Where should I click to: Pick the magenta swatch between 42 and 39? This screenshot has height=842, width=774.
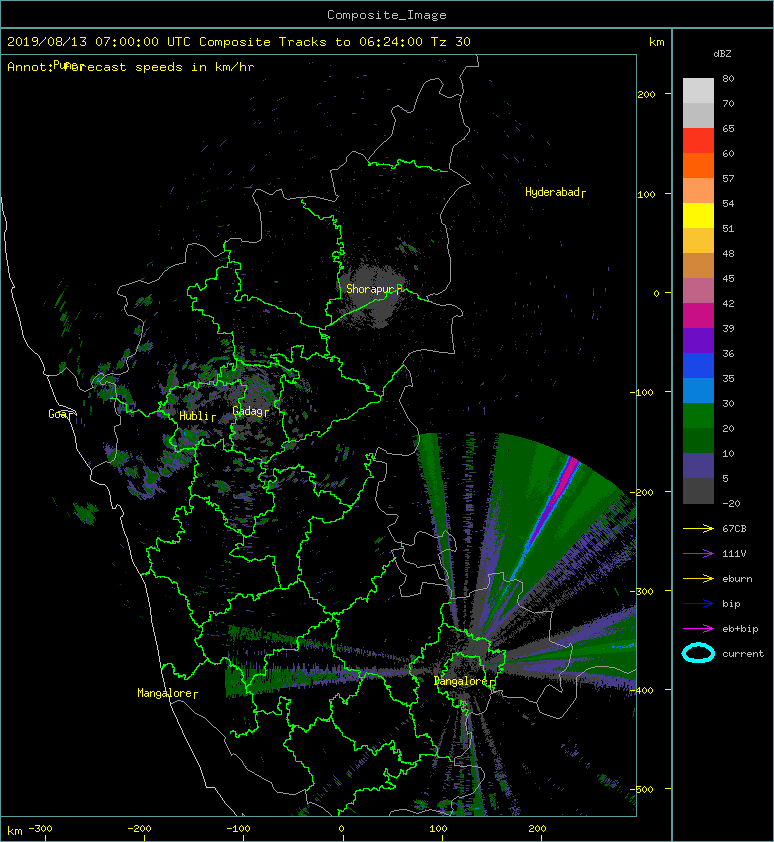[698, 315]
